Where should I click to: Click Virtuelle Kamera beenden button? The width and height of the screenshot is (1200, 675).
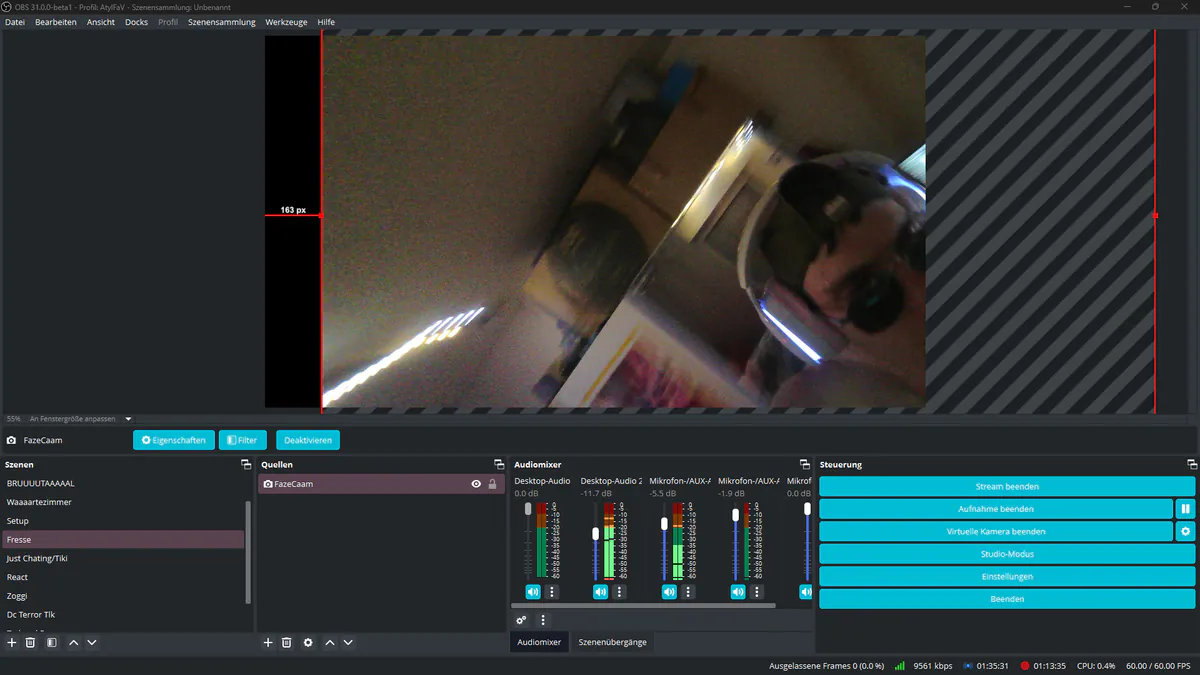[996, 531]
